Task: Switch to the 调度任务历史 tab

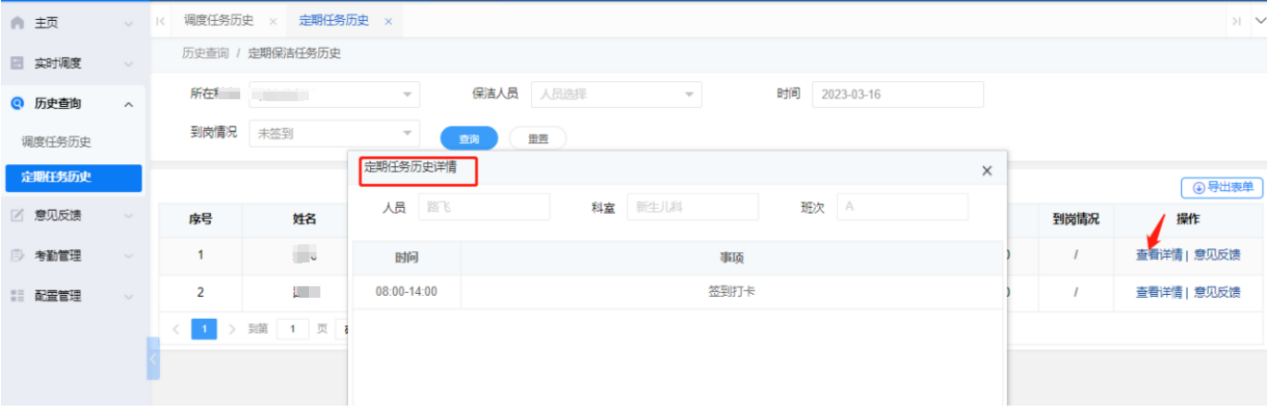Action: [218, 21]
